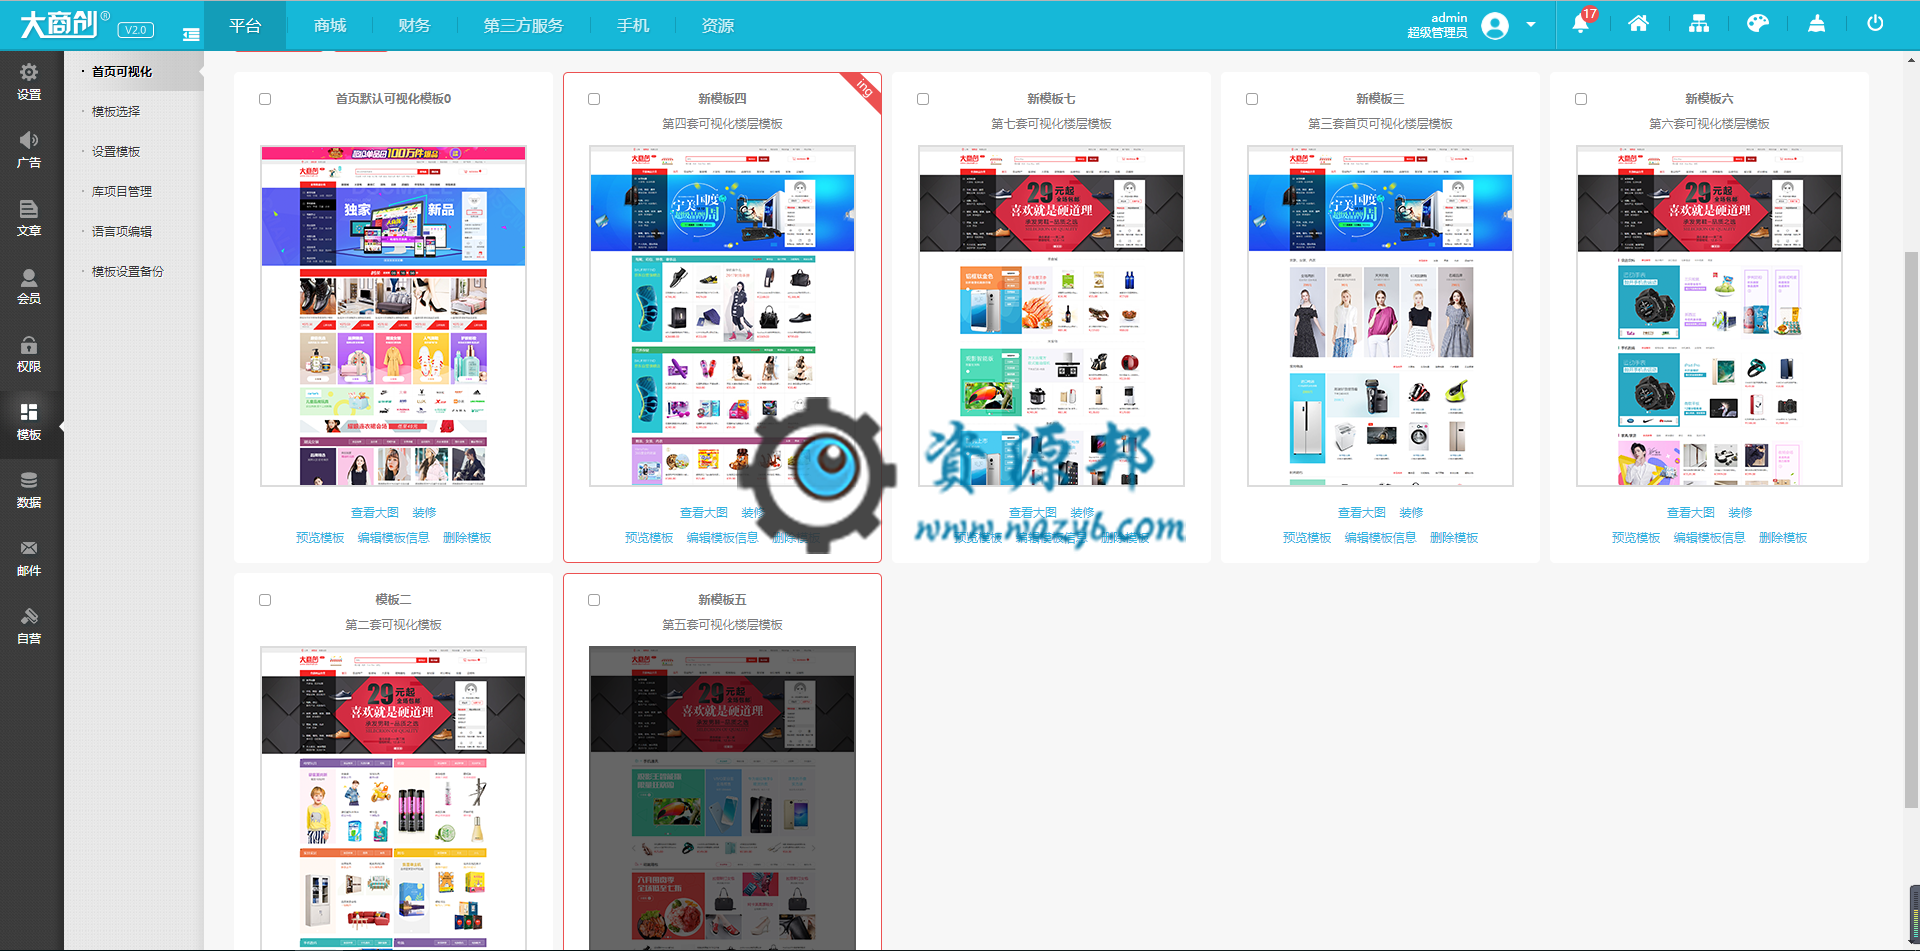
Task: Tick checkbox for 新模板五
Action: click(x=594, y=600)
